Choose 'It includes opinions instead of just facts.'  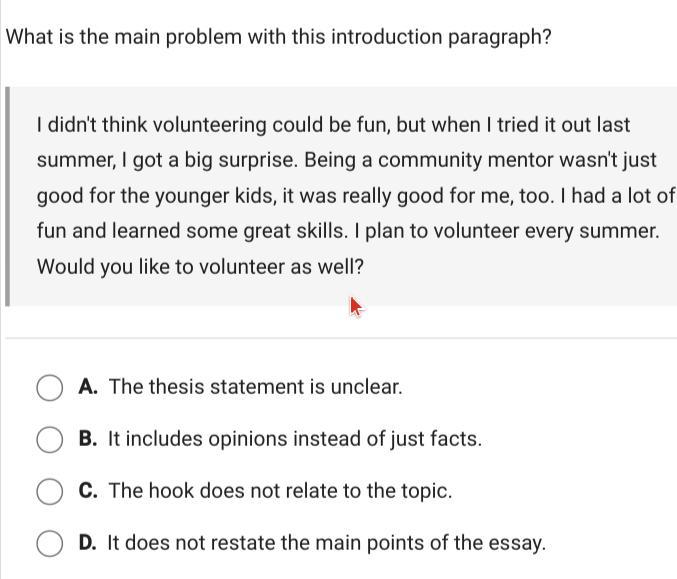click(x=294, y=439)
